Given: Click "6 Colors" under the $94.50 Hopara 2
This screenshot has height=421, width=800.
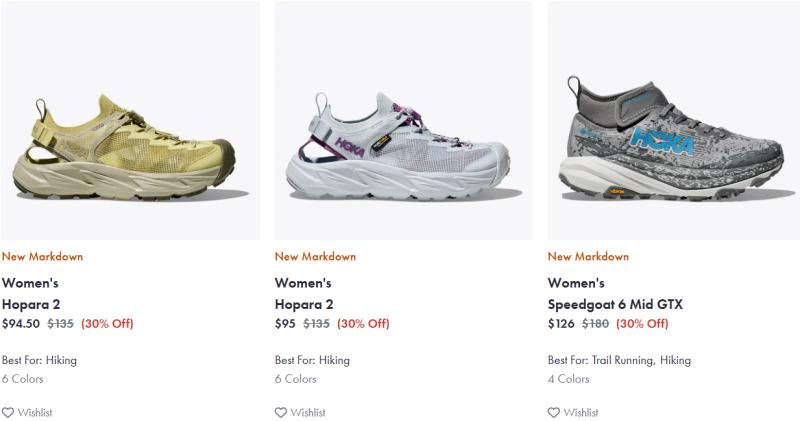Looking at the screenshot, I should (23, 379).
